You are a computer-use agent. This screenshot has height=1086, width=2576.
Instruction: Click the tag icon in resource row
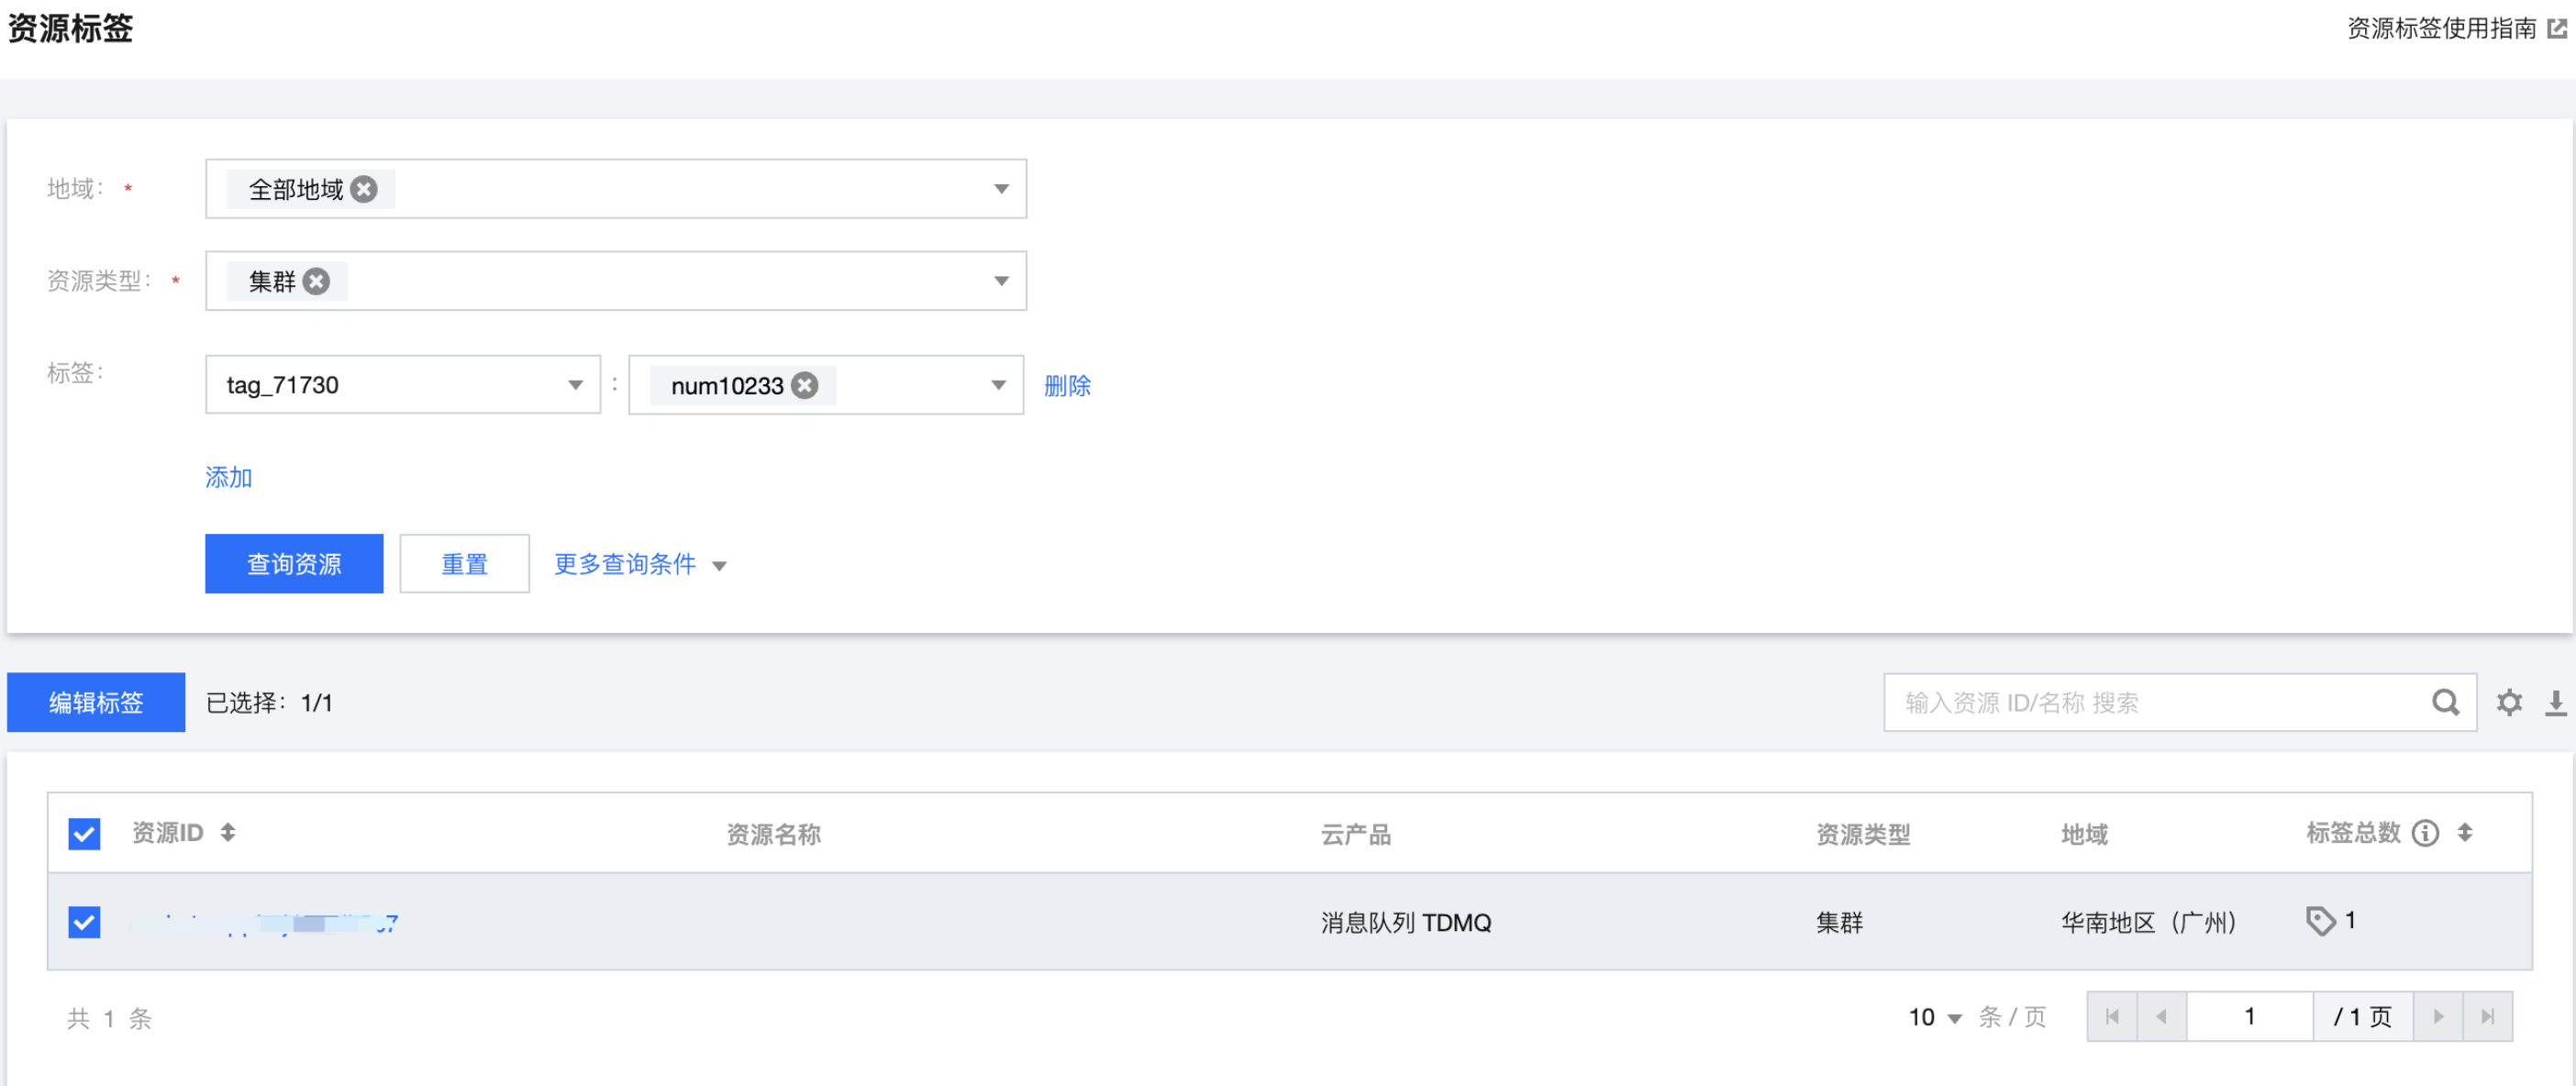2320,920
